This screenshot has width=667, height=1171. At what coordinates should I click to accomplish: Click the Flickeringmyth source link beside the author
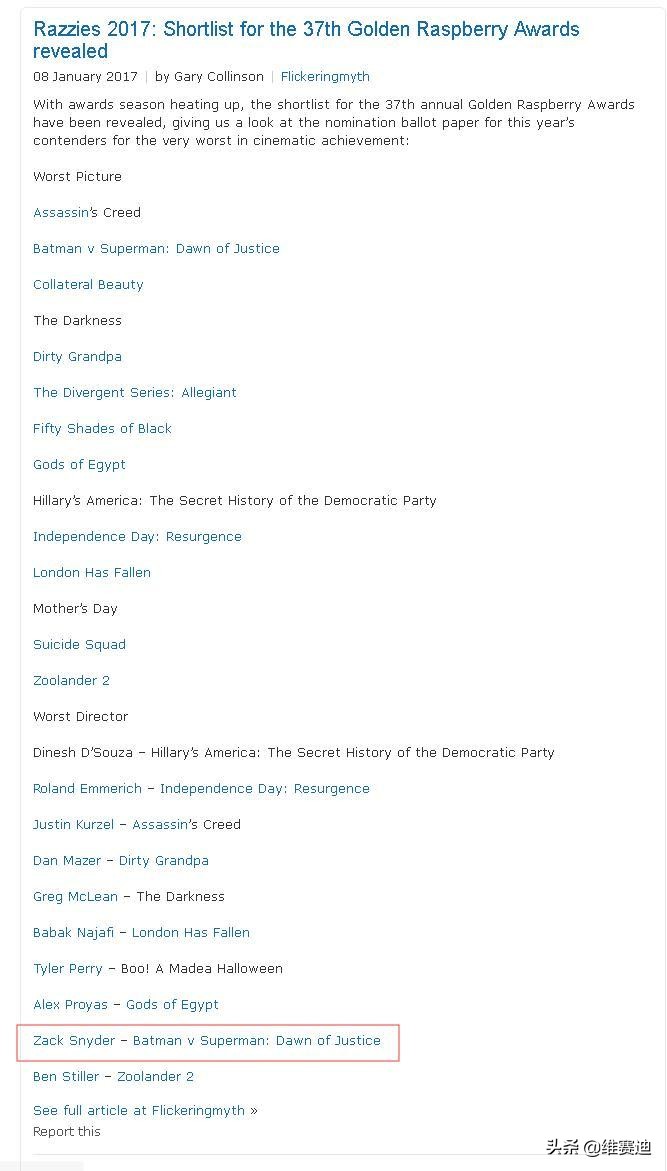coord(325,76)
